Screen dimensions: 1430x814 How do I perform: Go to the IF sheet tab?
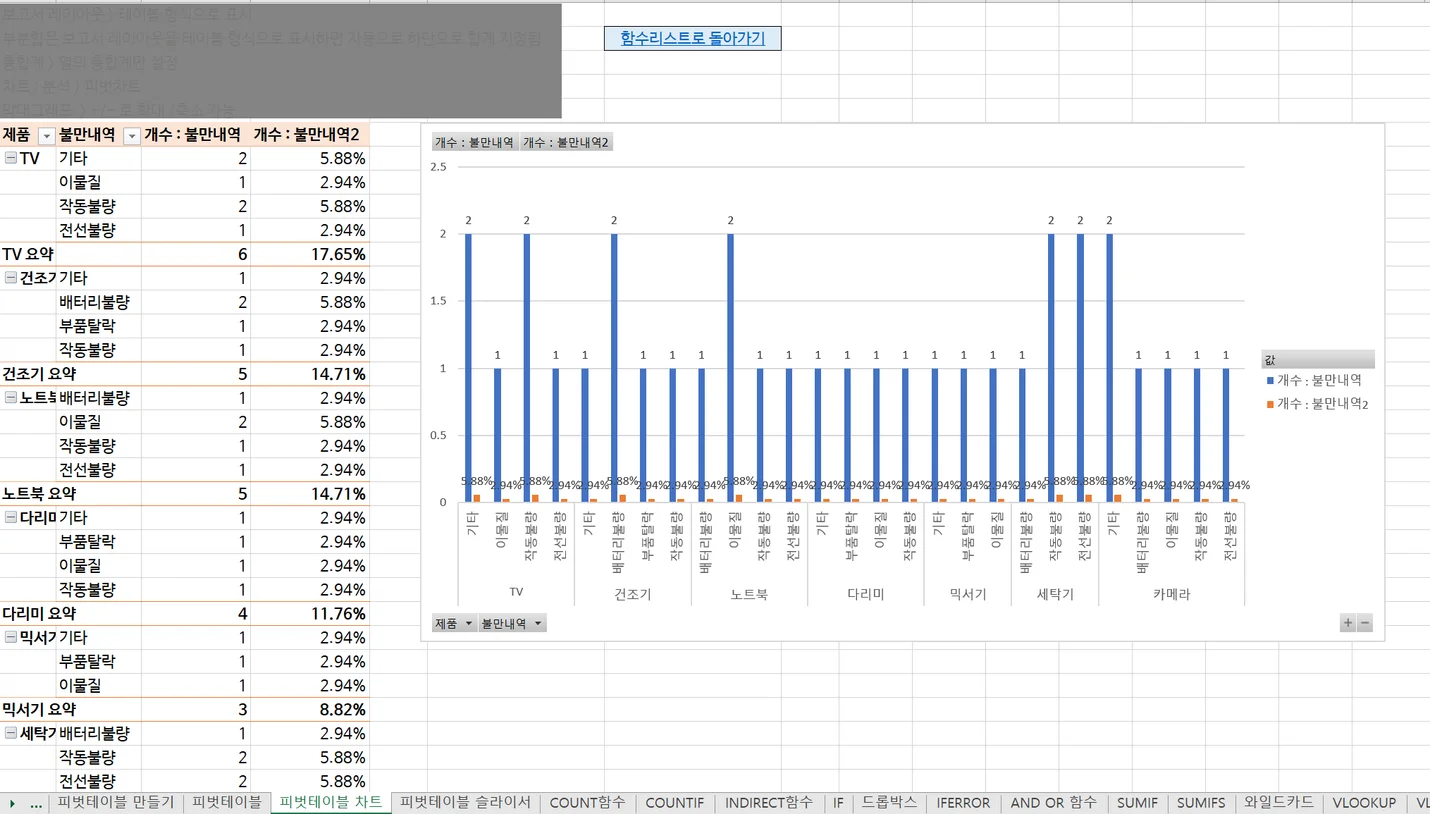[x=839, y=803]
